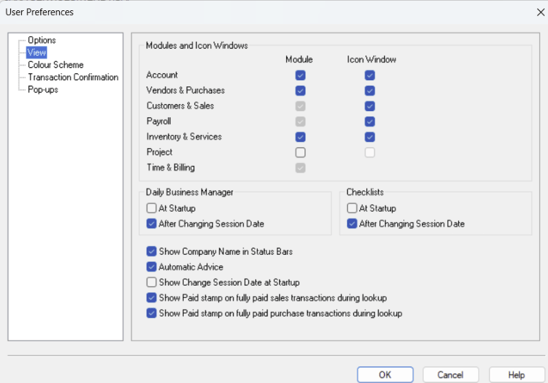Enable the Project Module checkbox

pyautogui.click(x=300, y=152)
